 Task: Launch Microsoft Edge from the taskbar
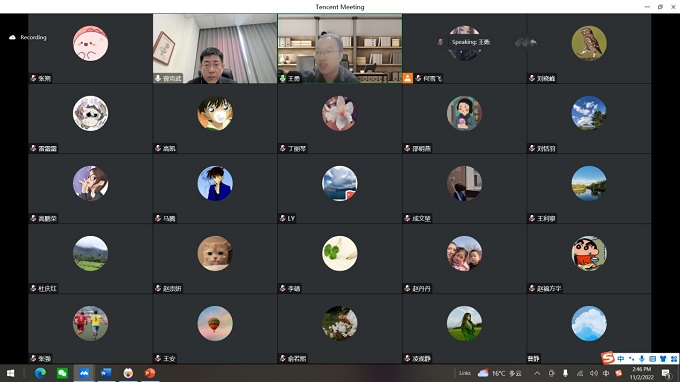tap(40, 373)
